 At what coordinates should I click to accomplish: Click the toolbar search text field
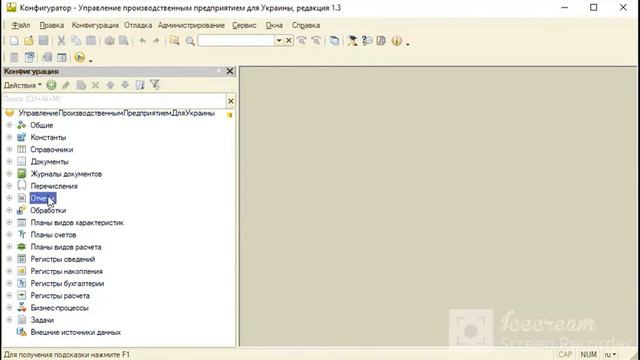click(236, 41)
